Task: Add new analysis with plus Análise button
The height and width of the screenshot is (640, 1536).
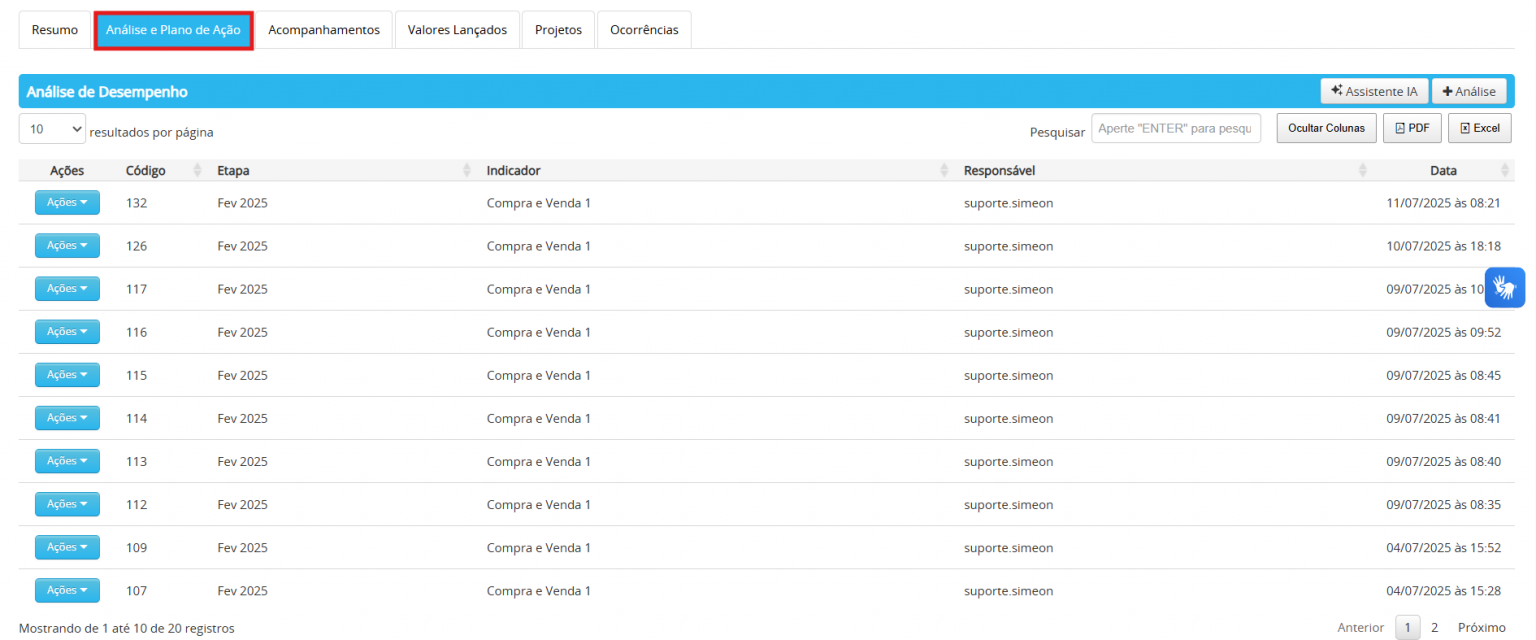Action: point(1469,91)
